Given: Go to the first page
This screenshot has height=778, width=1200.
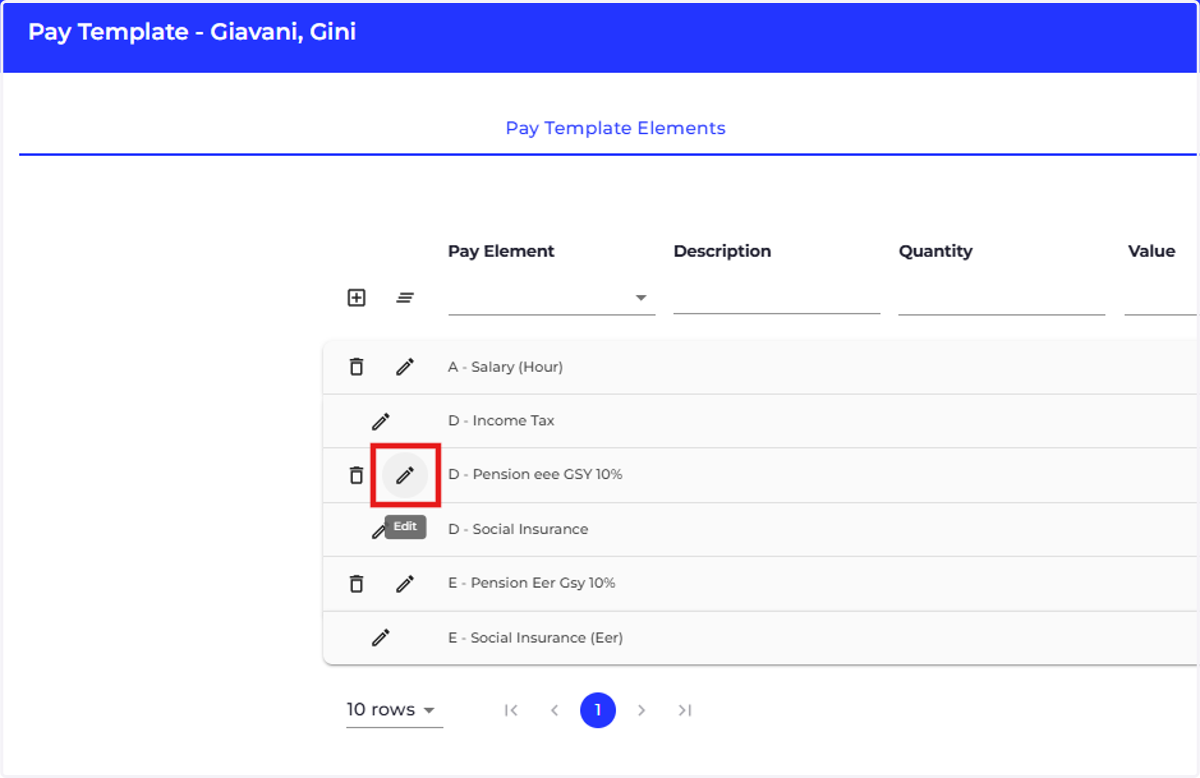Looking at the screenshot, I should tap(511, 710).
